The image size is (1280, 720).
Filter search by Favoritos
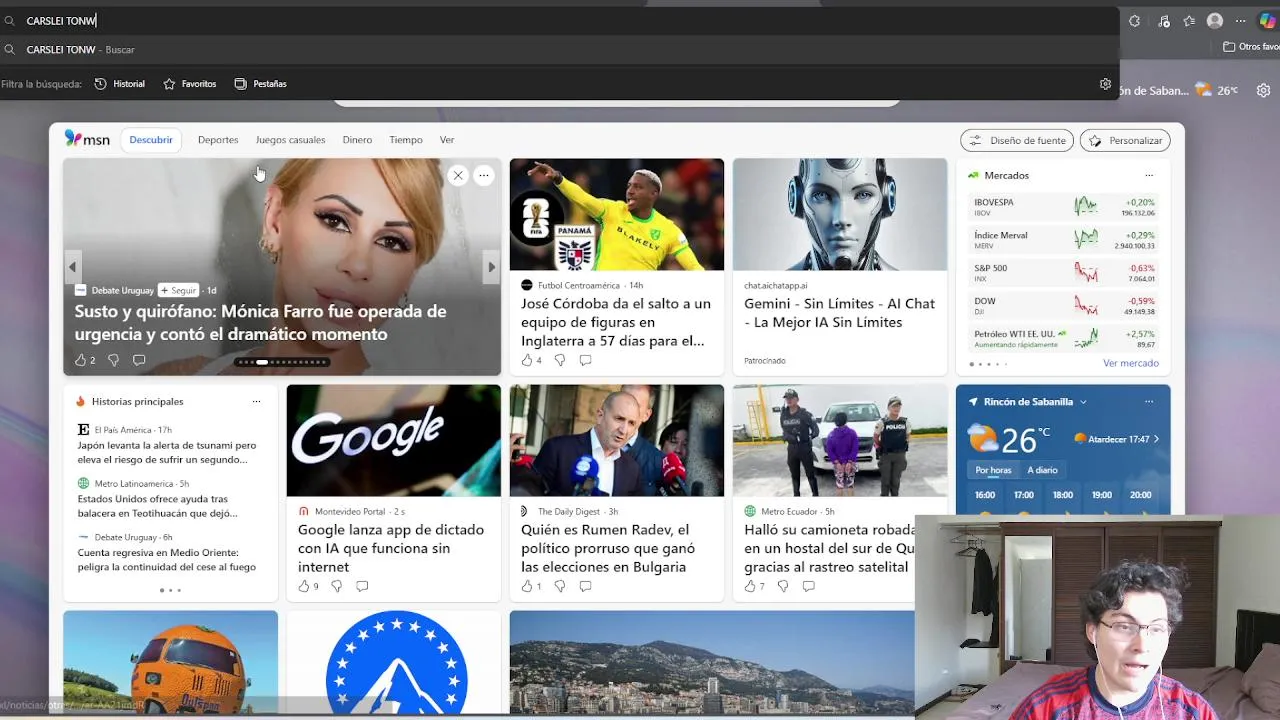pos(190,84)
